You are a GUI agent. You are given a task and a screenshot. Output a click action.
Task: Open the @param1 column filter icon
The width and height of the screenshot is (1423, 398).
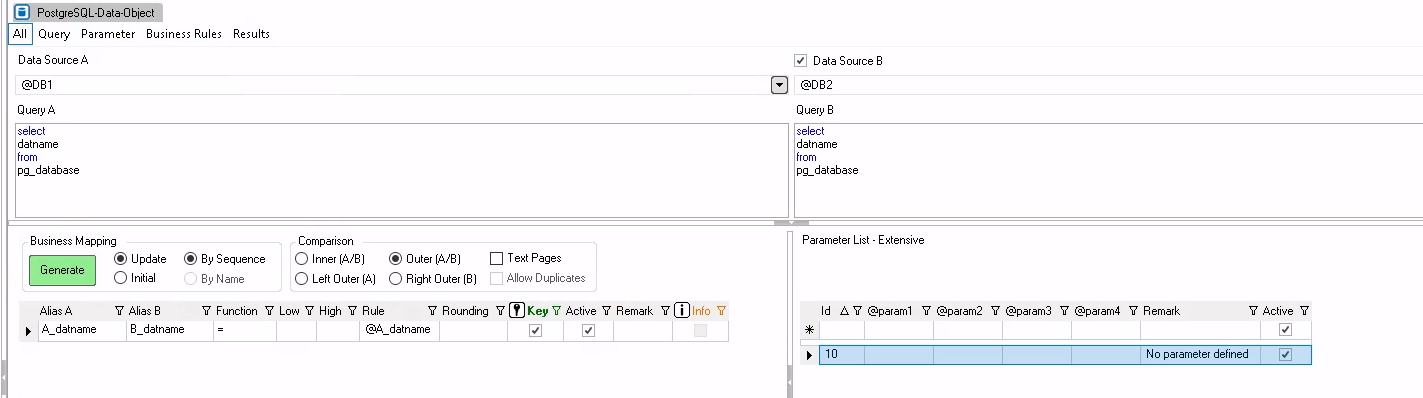click(x=926, y=311)
